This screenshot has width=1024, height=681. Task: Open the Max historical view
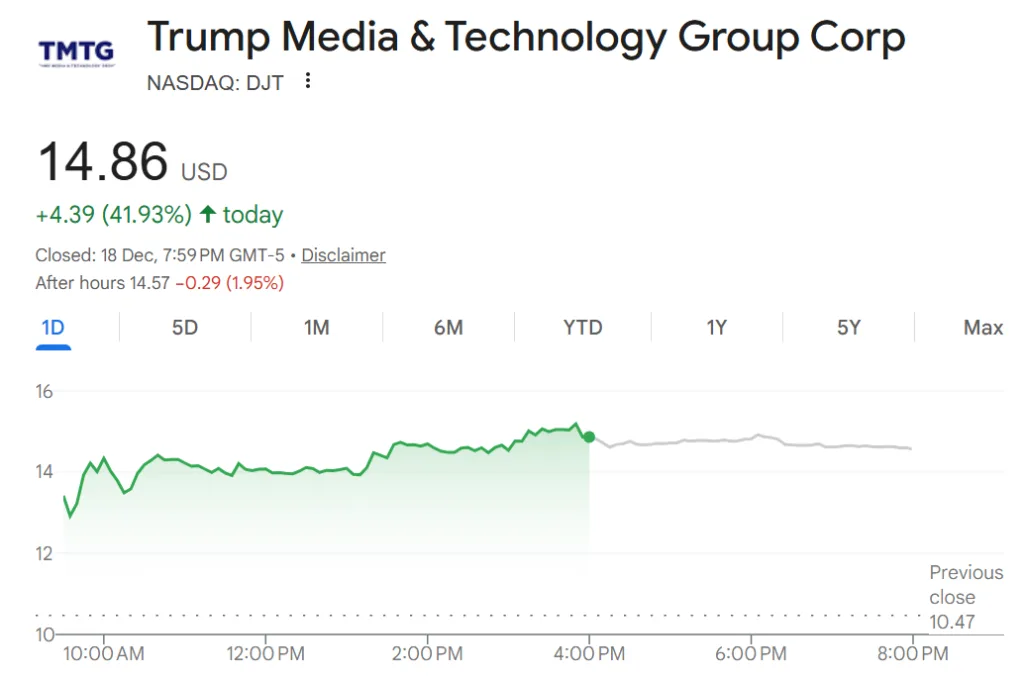click(x=982, y=328)
